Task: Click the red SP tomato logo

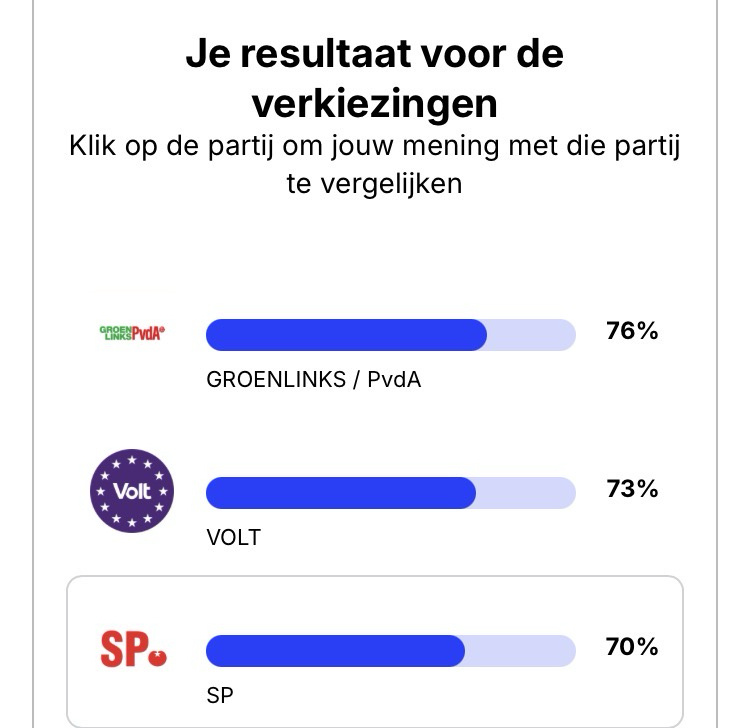Action: coord(133,650)
